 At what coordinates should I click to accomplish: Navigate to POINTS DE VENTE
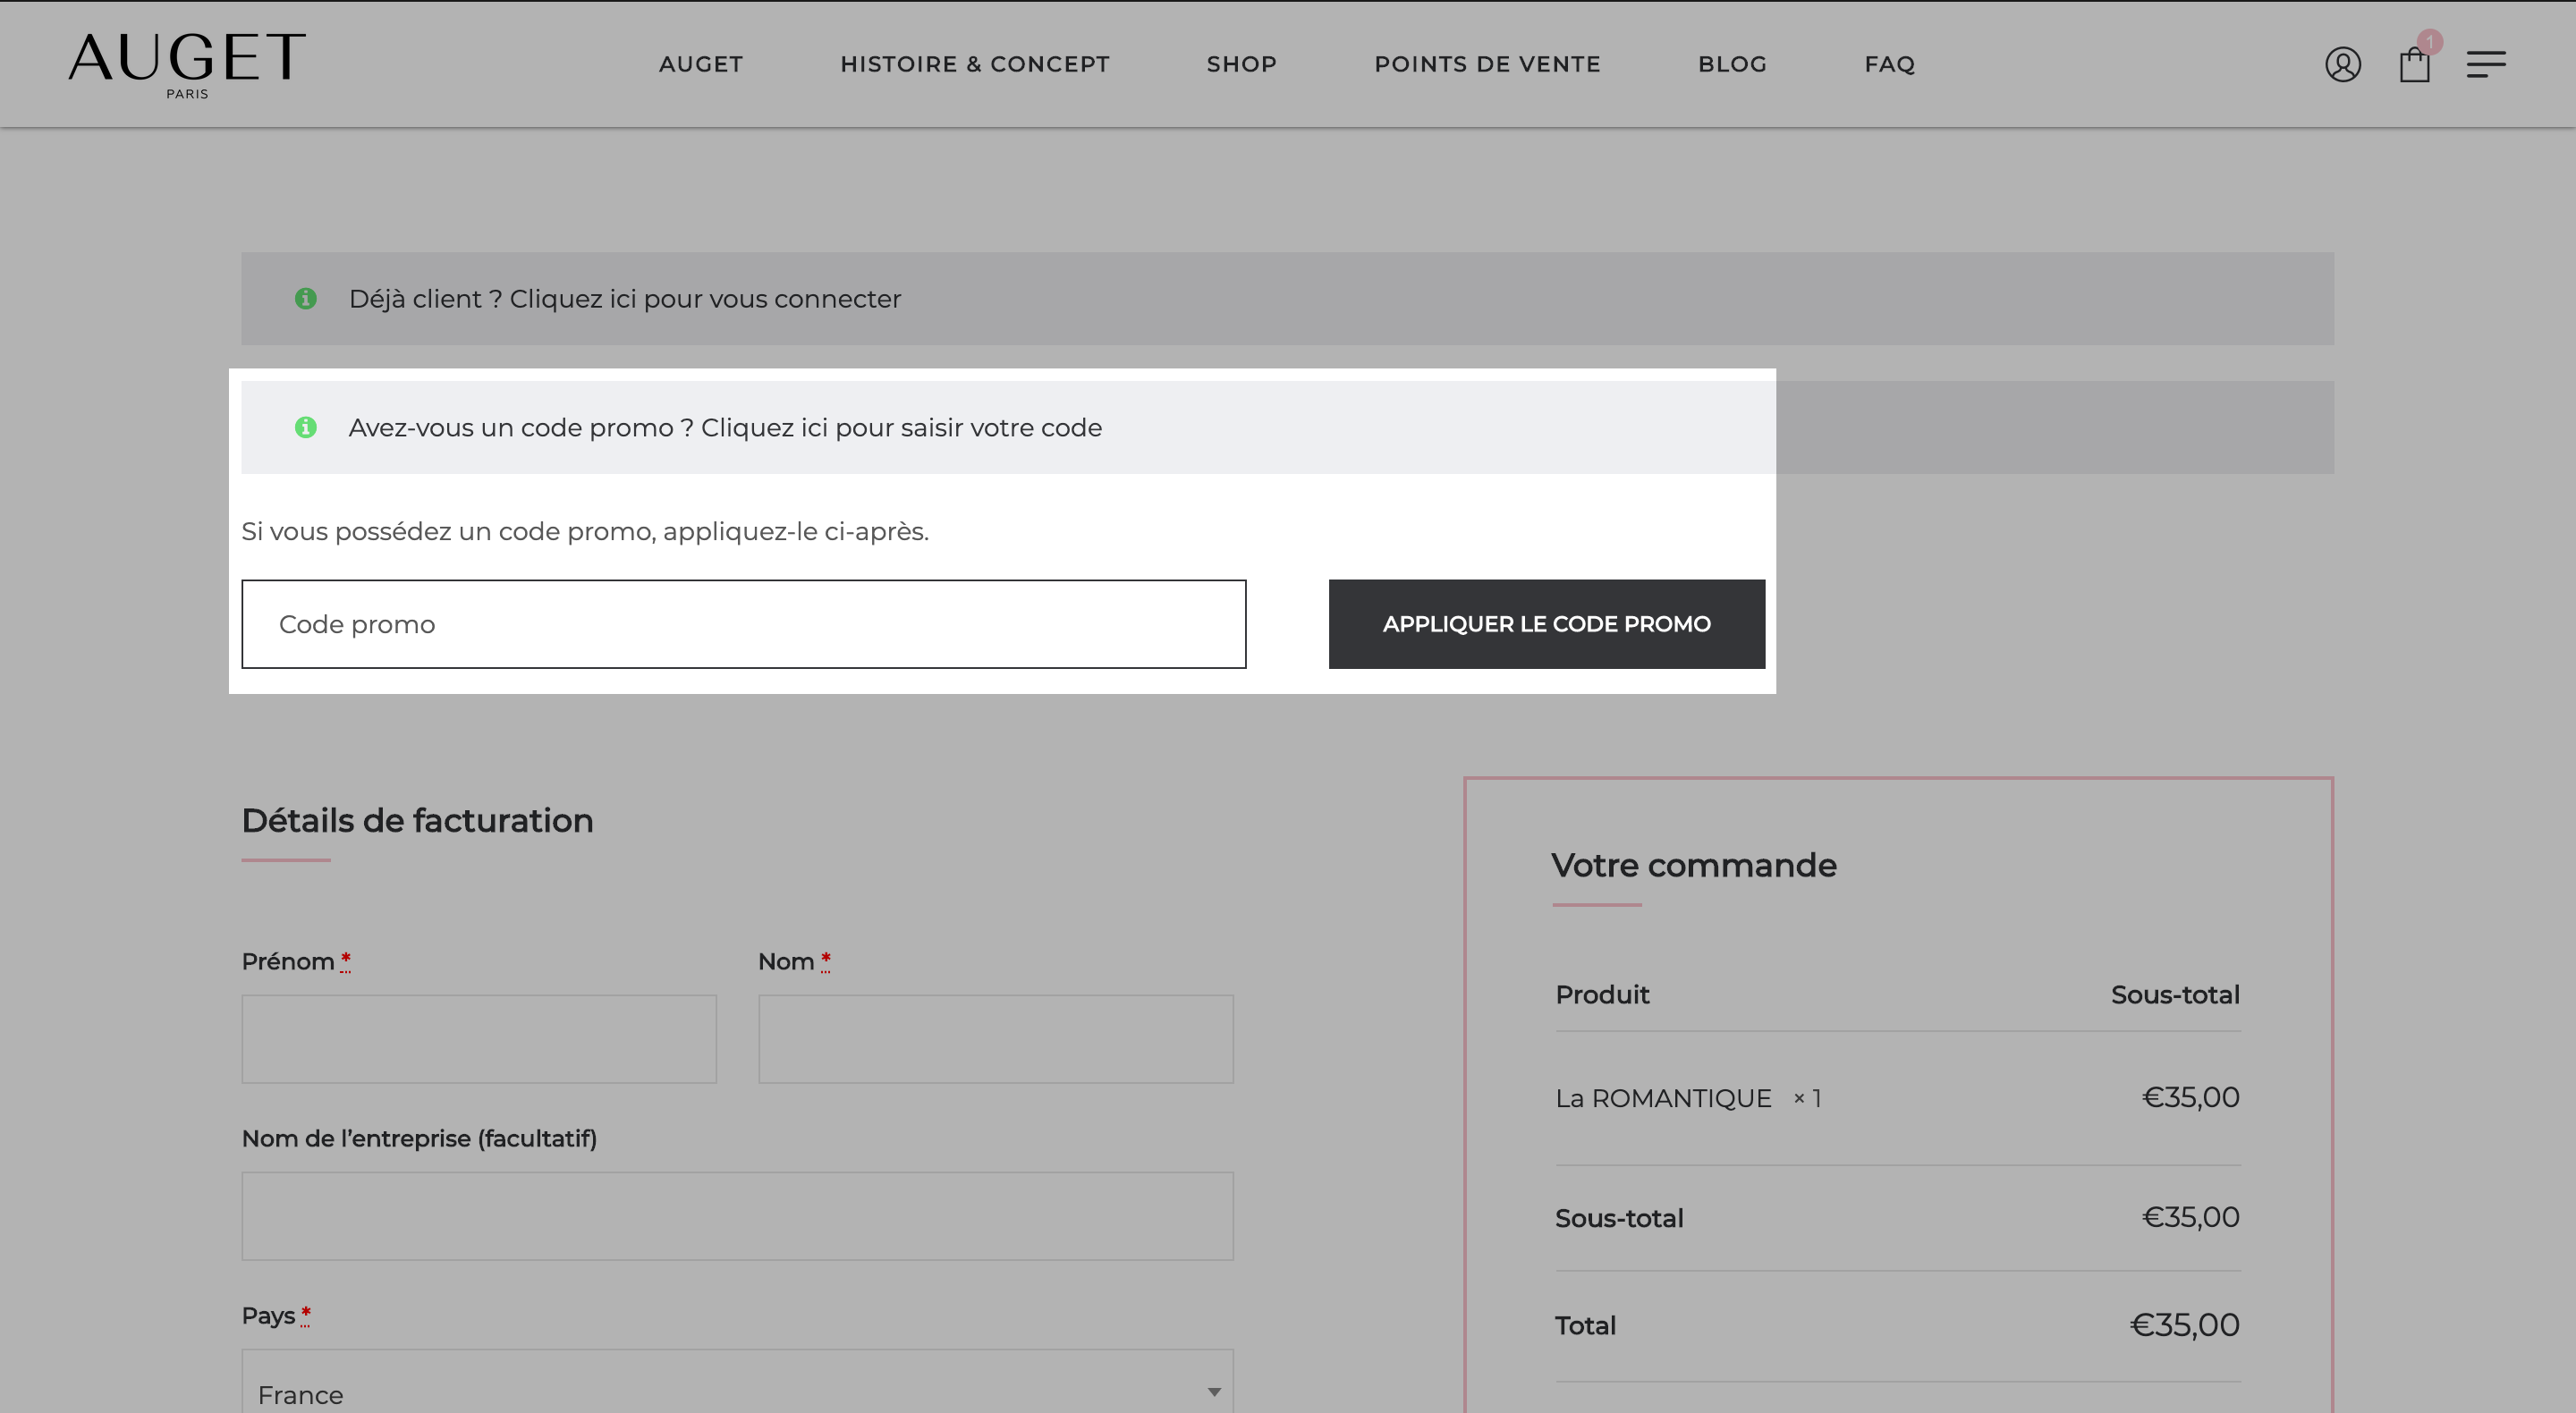[x=1487, y=65]
